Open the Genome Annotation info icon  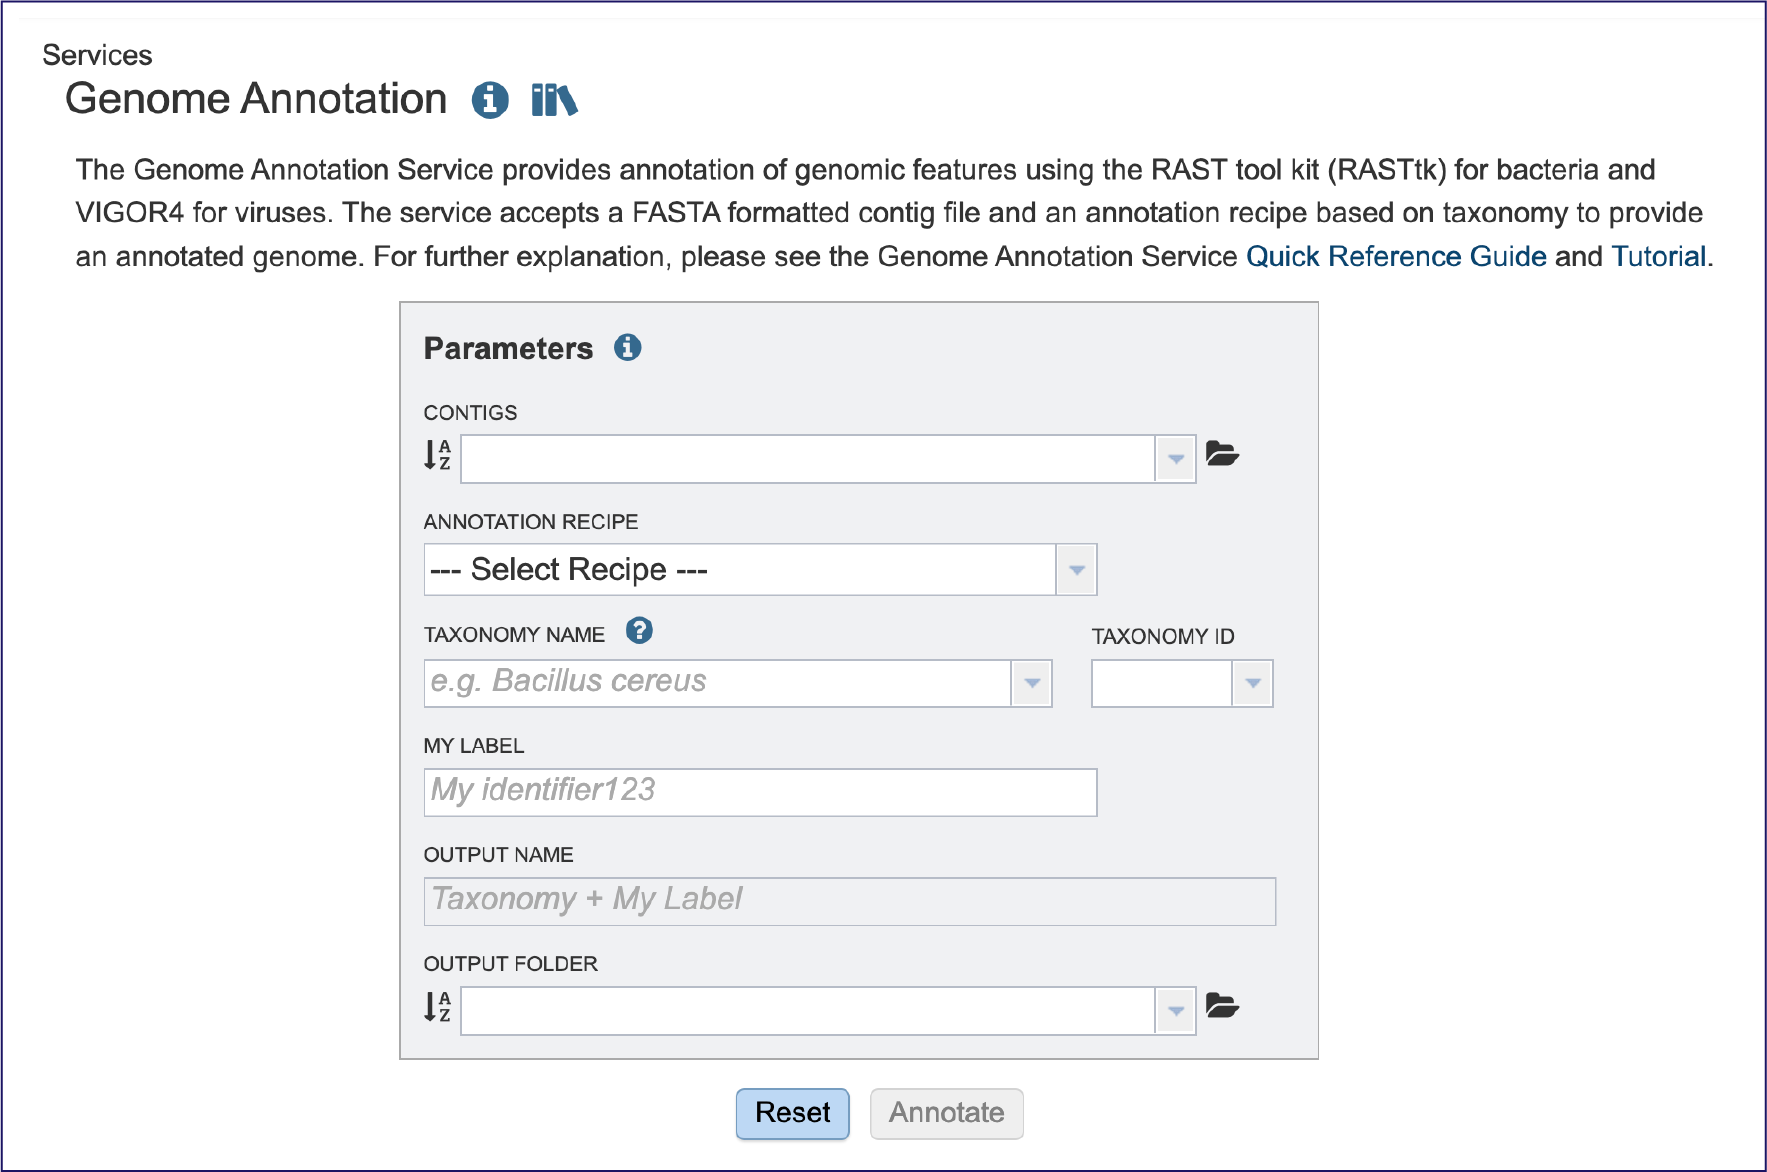[x=490, y=100]
